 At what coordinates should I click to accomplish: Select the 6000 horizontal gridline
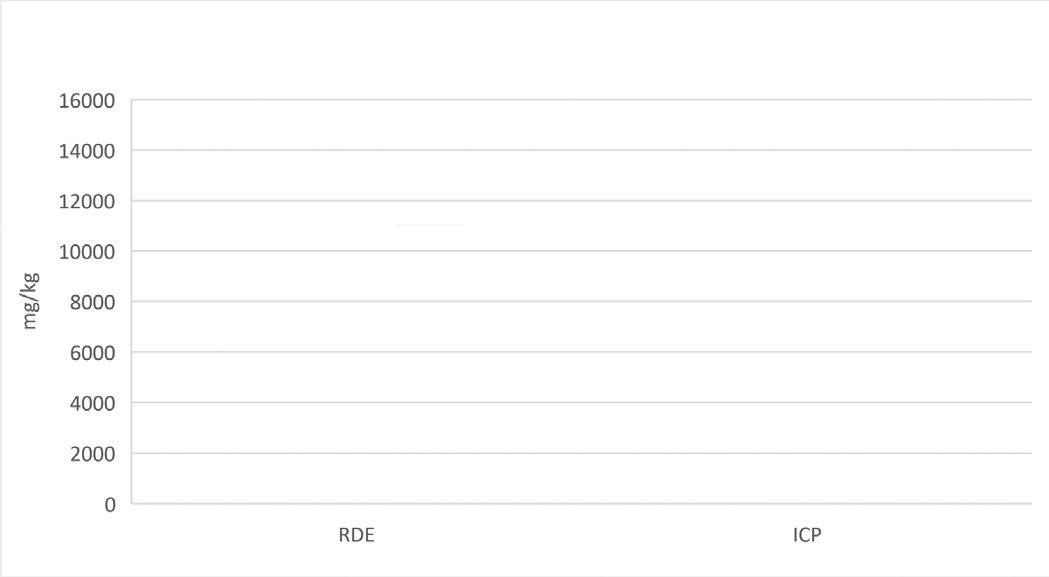pyautogui.click(x=580, y=352)
